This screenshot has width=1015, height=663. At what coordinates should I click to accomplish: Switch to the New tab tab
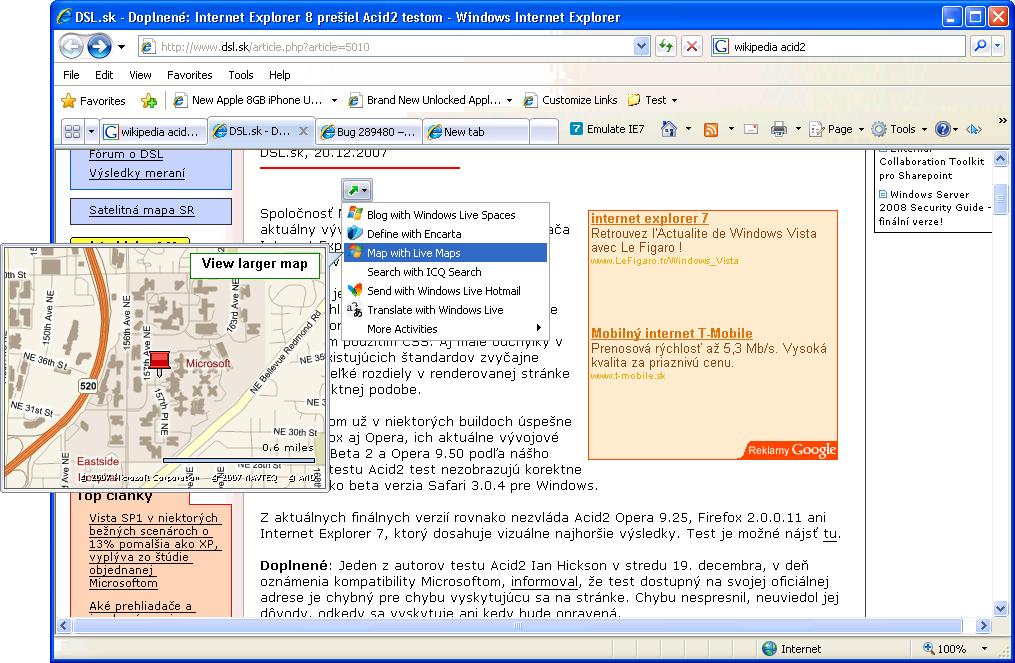(476, 132)
